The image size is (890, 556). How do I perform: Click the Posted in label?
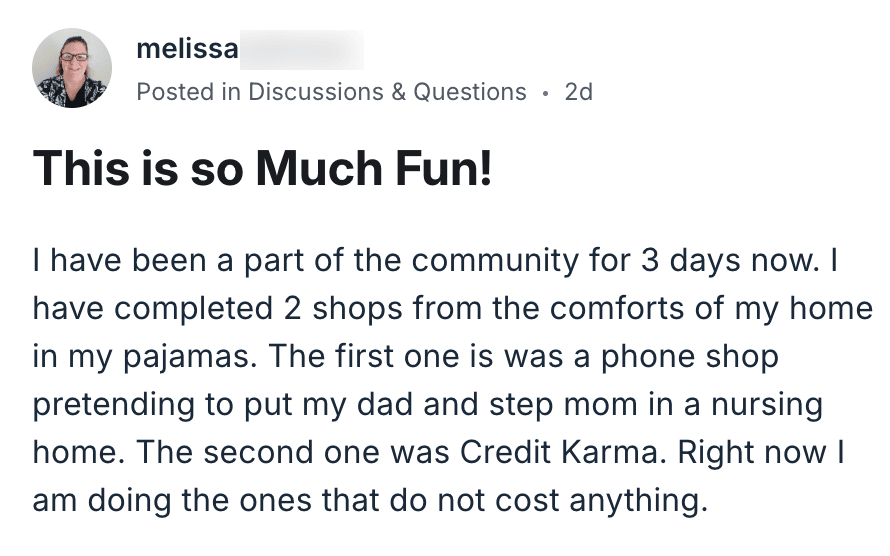coord(188,92)
